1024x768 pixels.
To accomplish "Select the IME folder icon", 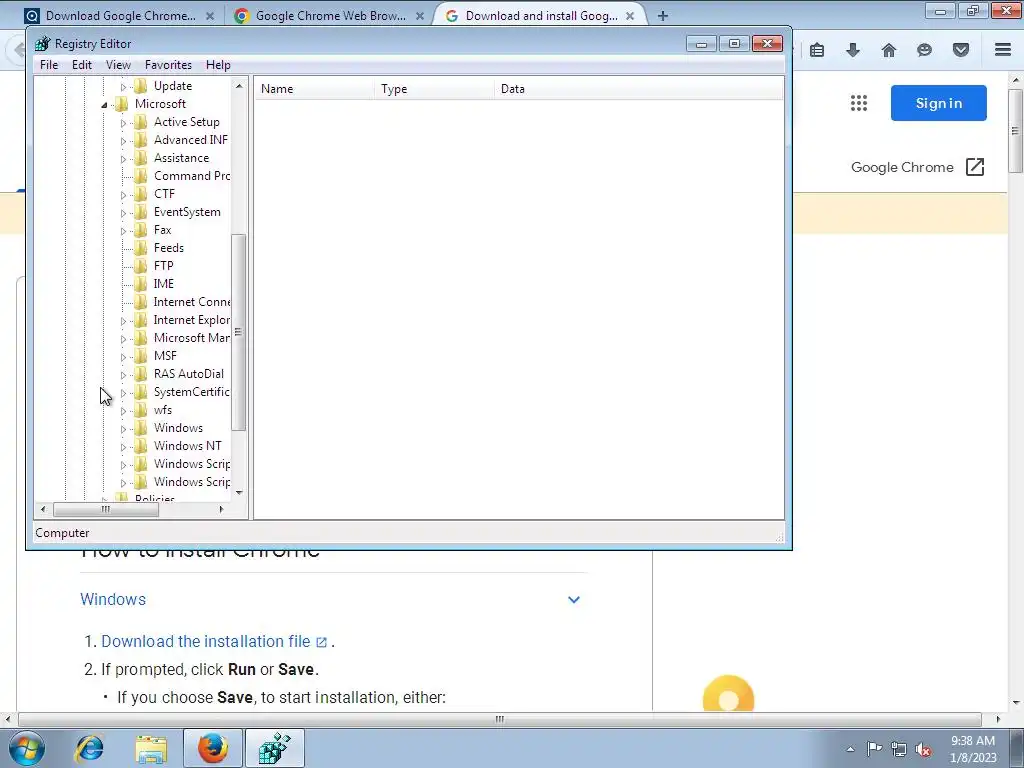I will (x=140, y=283).
